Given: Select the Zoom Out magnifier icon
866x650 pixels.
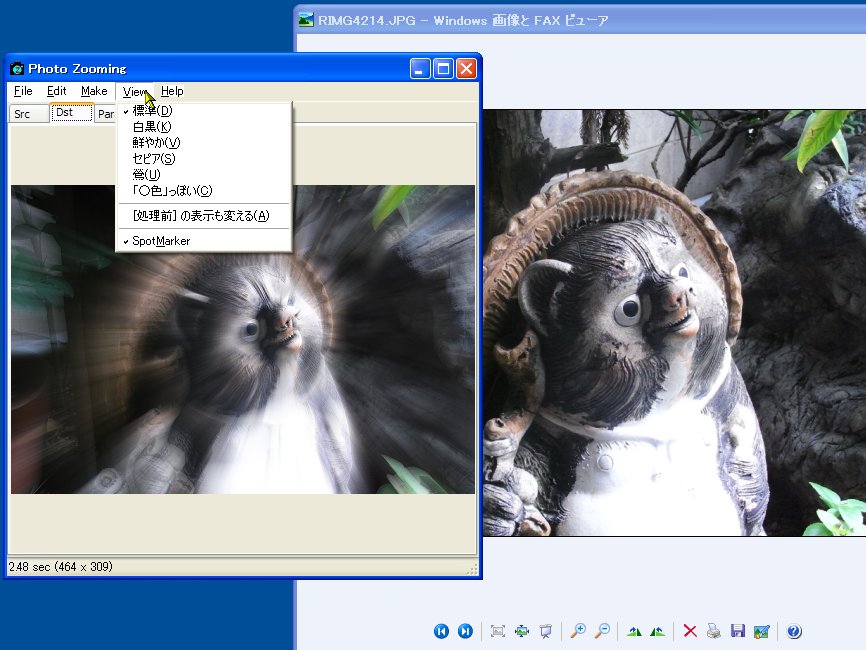Looking at the screenshot, I should click(x=602, y=631).
